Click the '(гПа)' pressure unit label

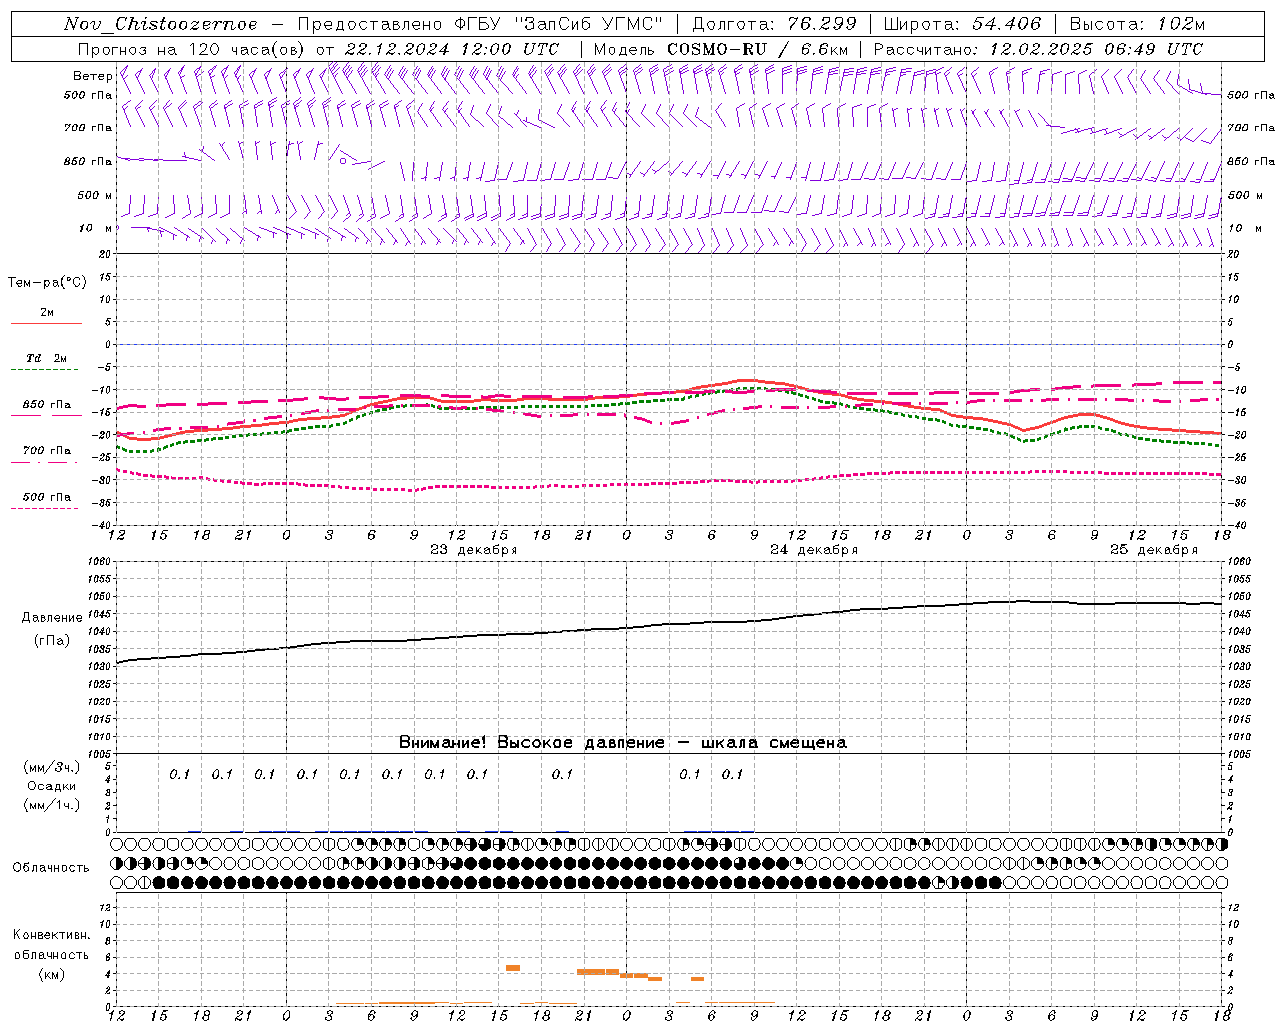coord(52,641)
